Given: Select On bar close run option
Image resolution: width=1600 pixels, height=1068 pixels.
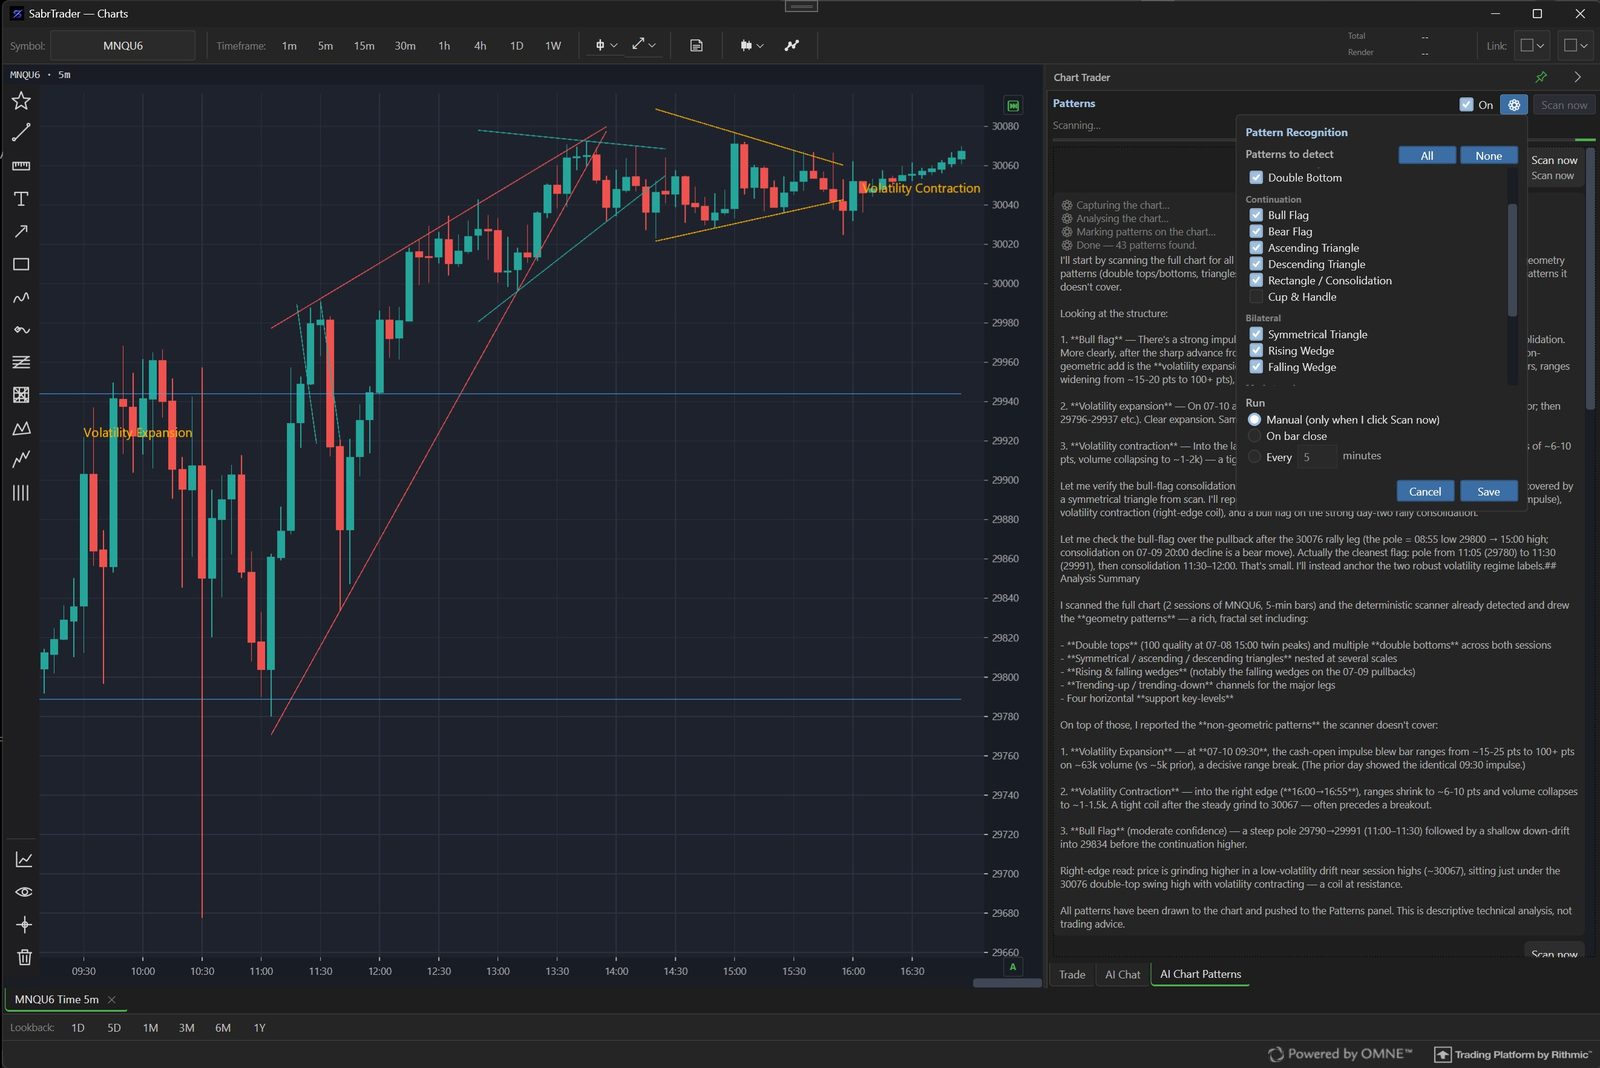Looking at the screenshot, I should coord(1254,436).
